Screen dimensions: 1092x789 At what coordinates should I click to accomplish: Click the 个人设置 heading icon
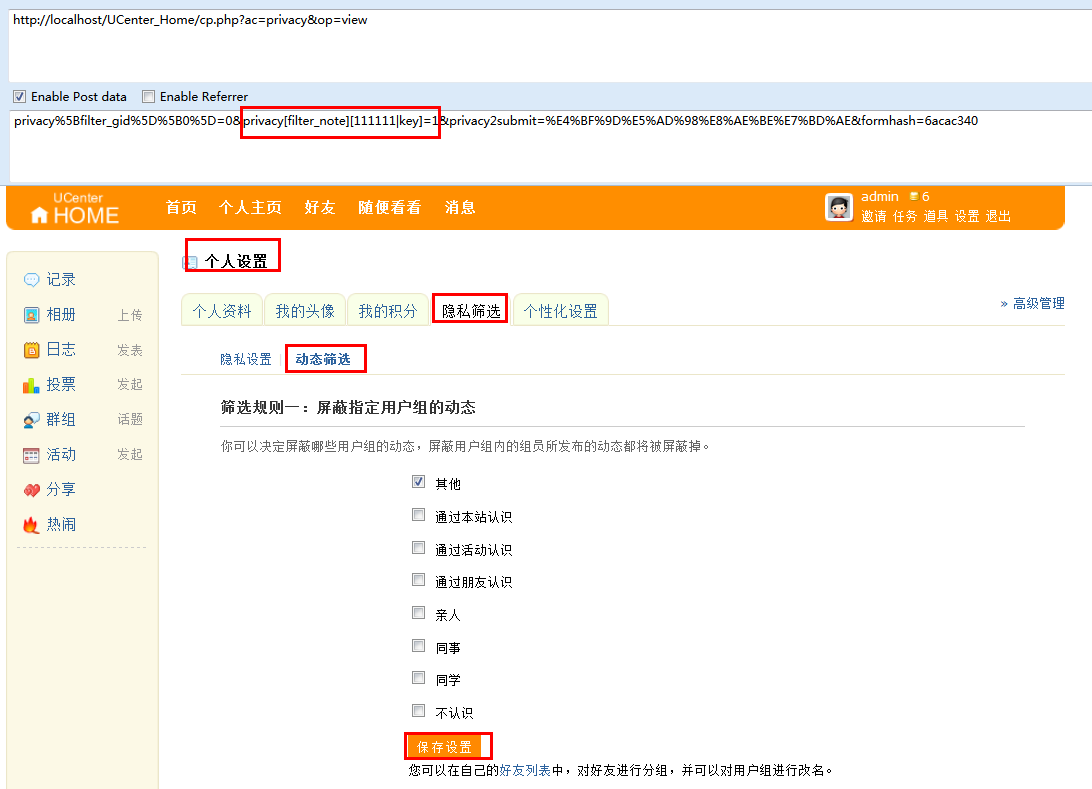(x=189, y=263)
